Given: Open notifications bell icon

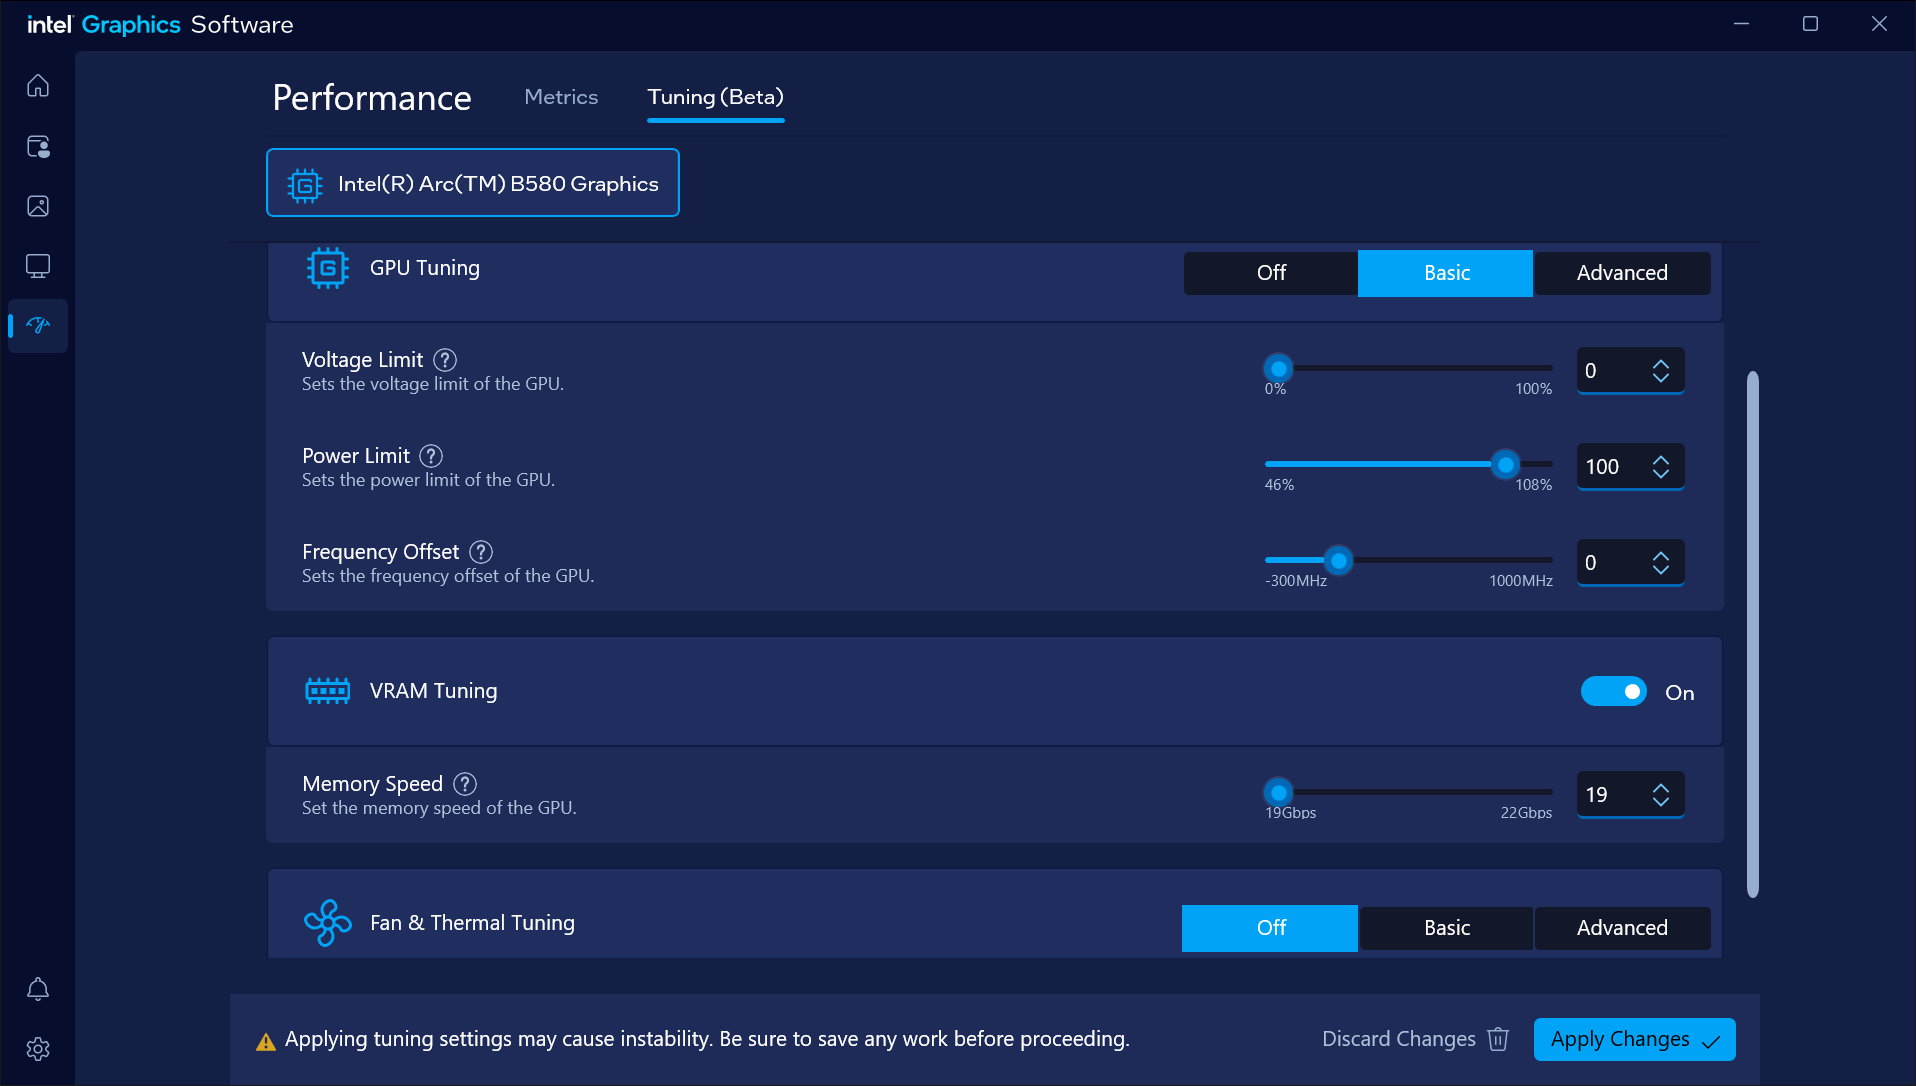Looking at the screenshot, I should point(38,989).
